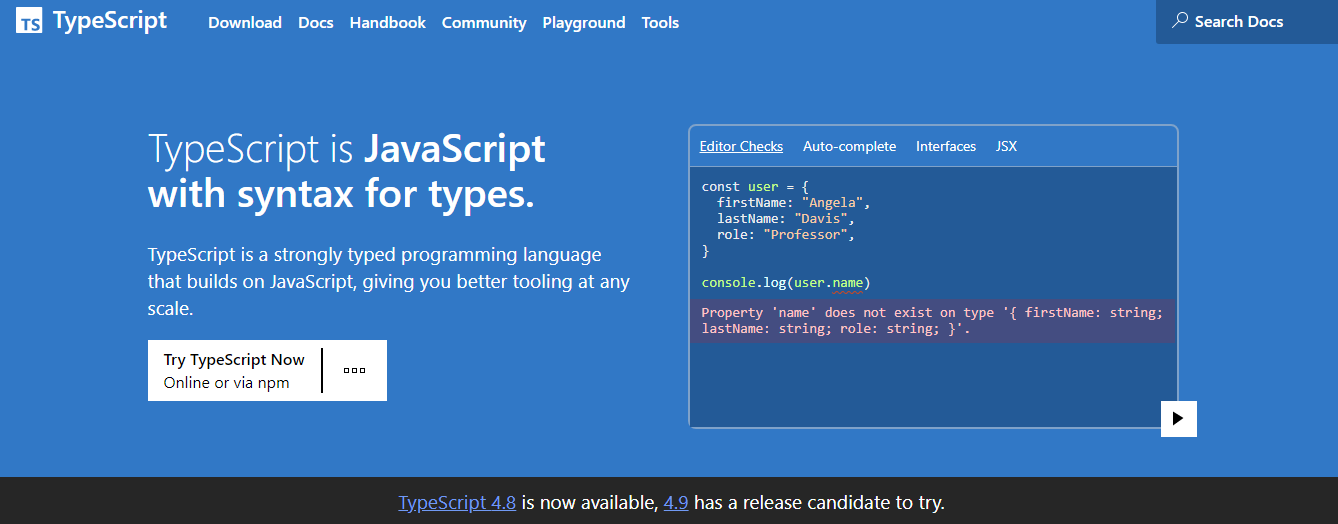Open the TypeScript 4.8 announcement link
The width and height of the screenshot is (1338, 524).
click(x=457, y=502)
